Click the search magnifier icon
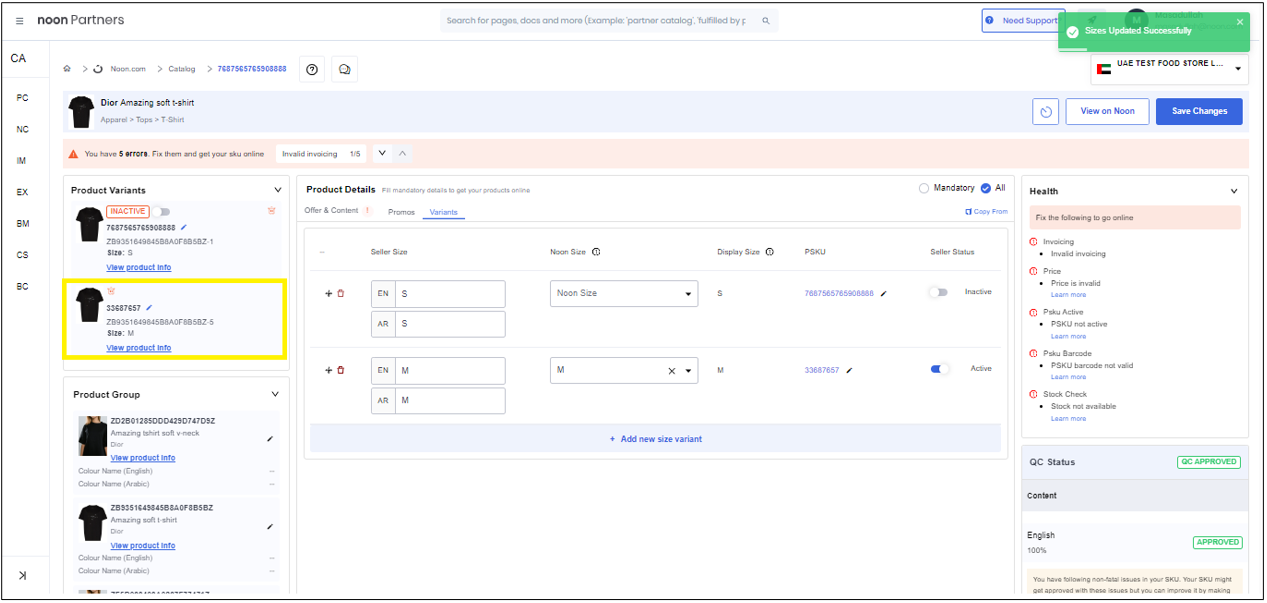The width and height of the screenshot is (1267, 603). tap(766, 21)
